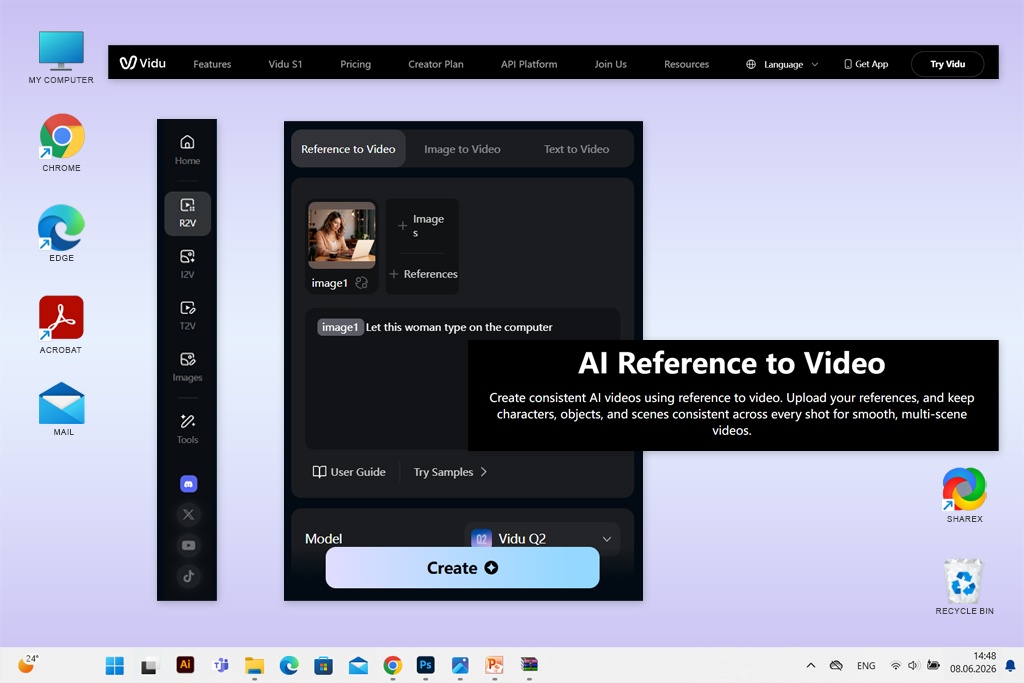Open Illustrator from the taskbar

(185, 665)
